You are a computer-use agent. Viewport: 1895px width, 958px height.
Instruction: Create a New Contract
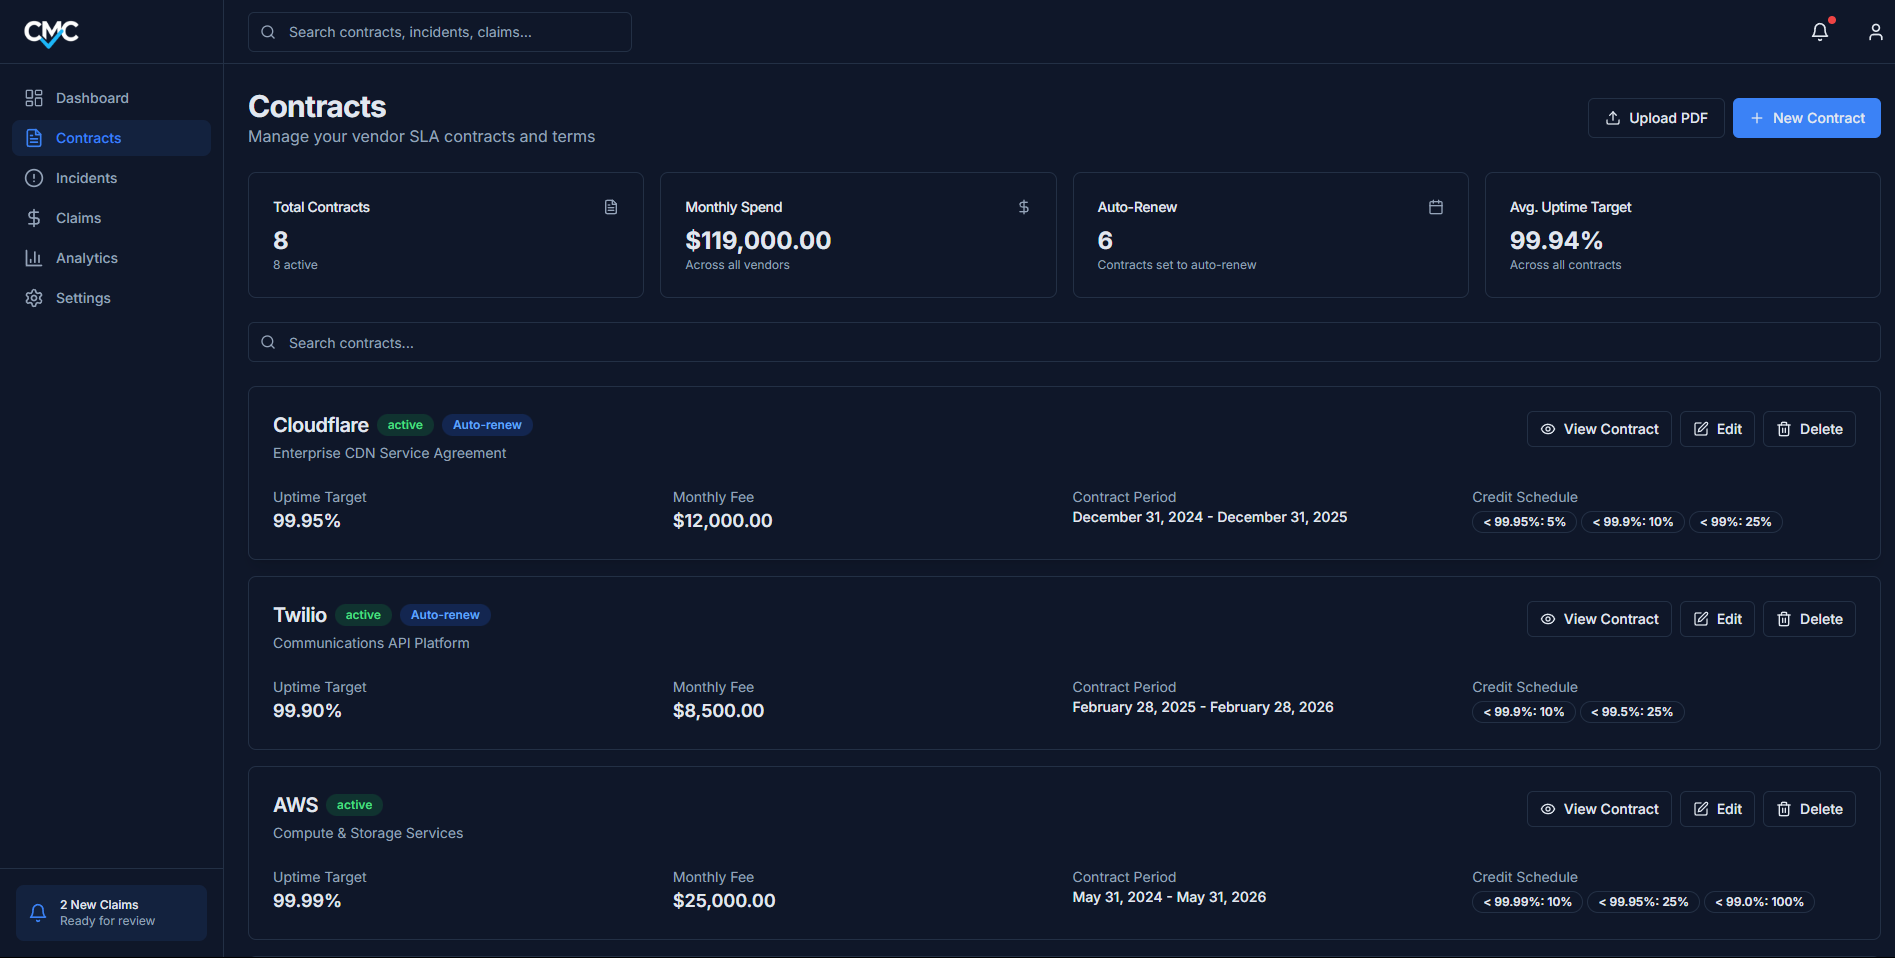pyautogui.click(x=1806, y=118)
